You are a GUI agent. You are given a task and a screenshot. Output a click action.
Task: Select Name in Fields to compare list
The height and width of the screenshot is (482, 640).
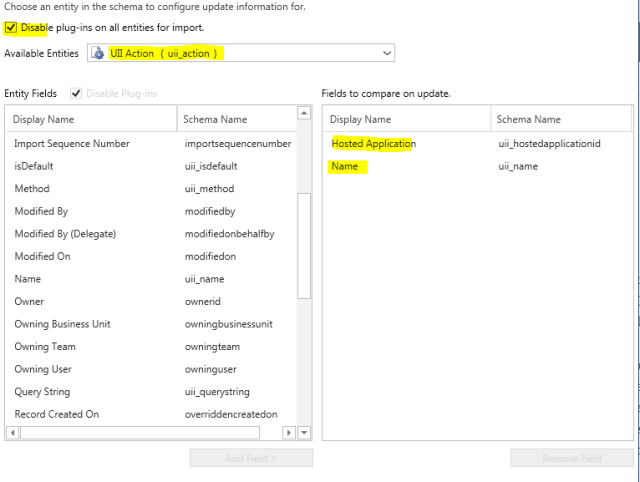344,166
